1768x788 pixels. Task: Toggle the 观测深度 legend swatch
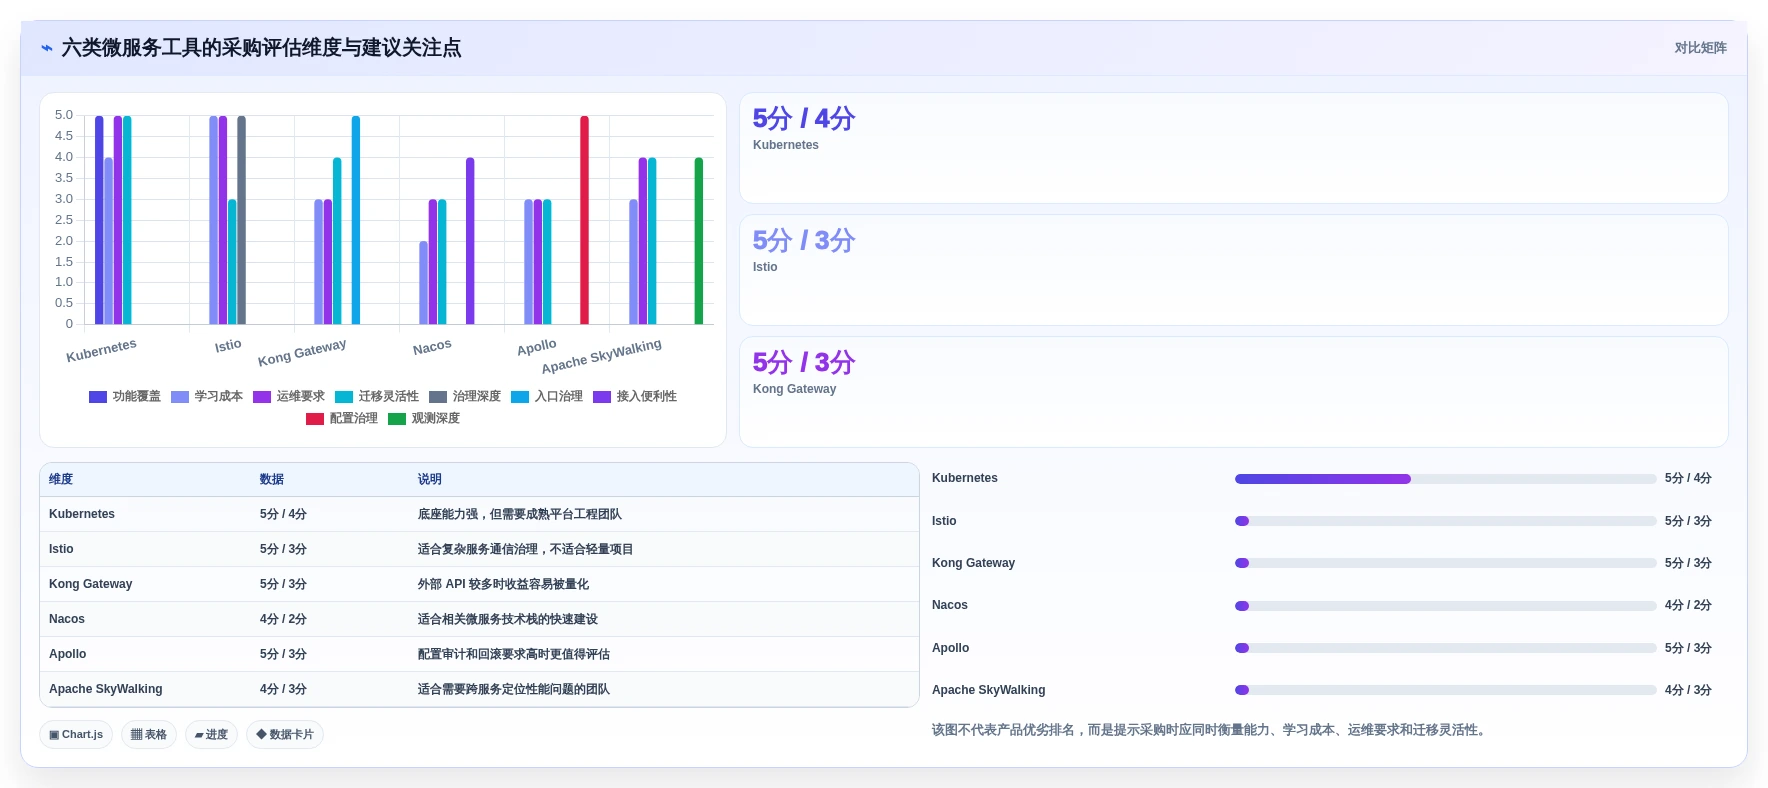397,419
